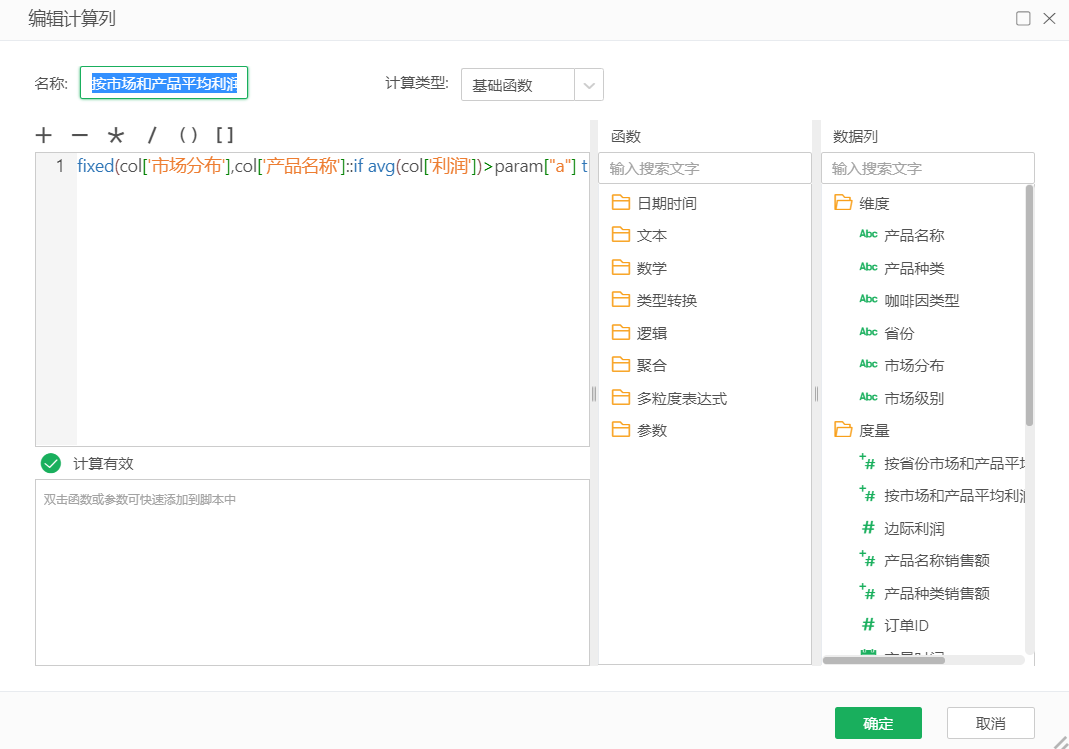Collapse the 维度 folder
The width and height of the screenshot is (1069, 749).
pos(873,203)
